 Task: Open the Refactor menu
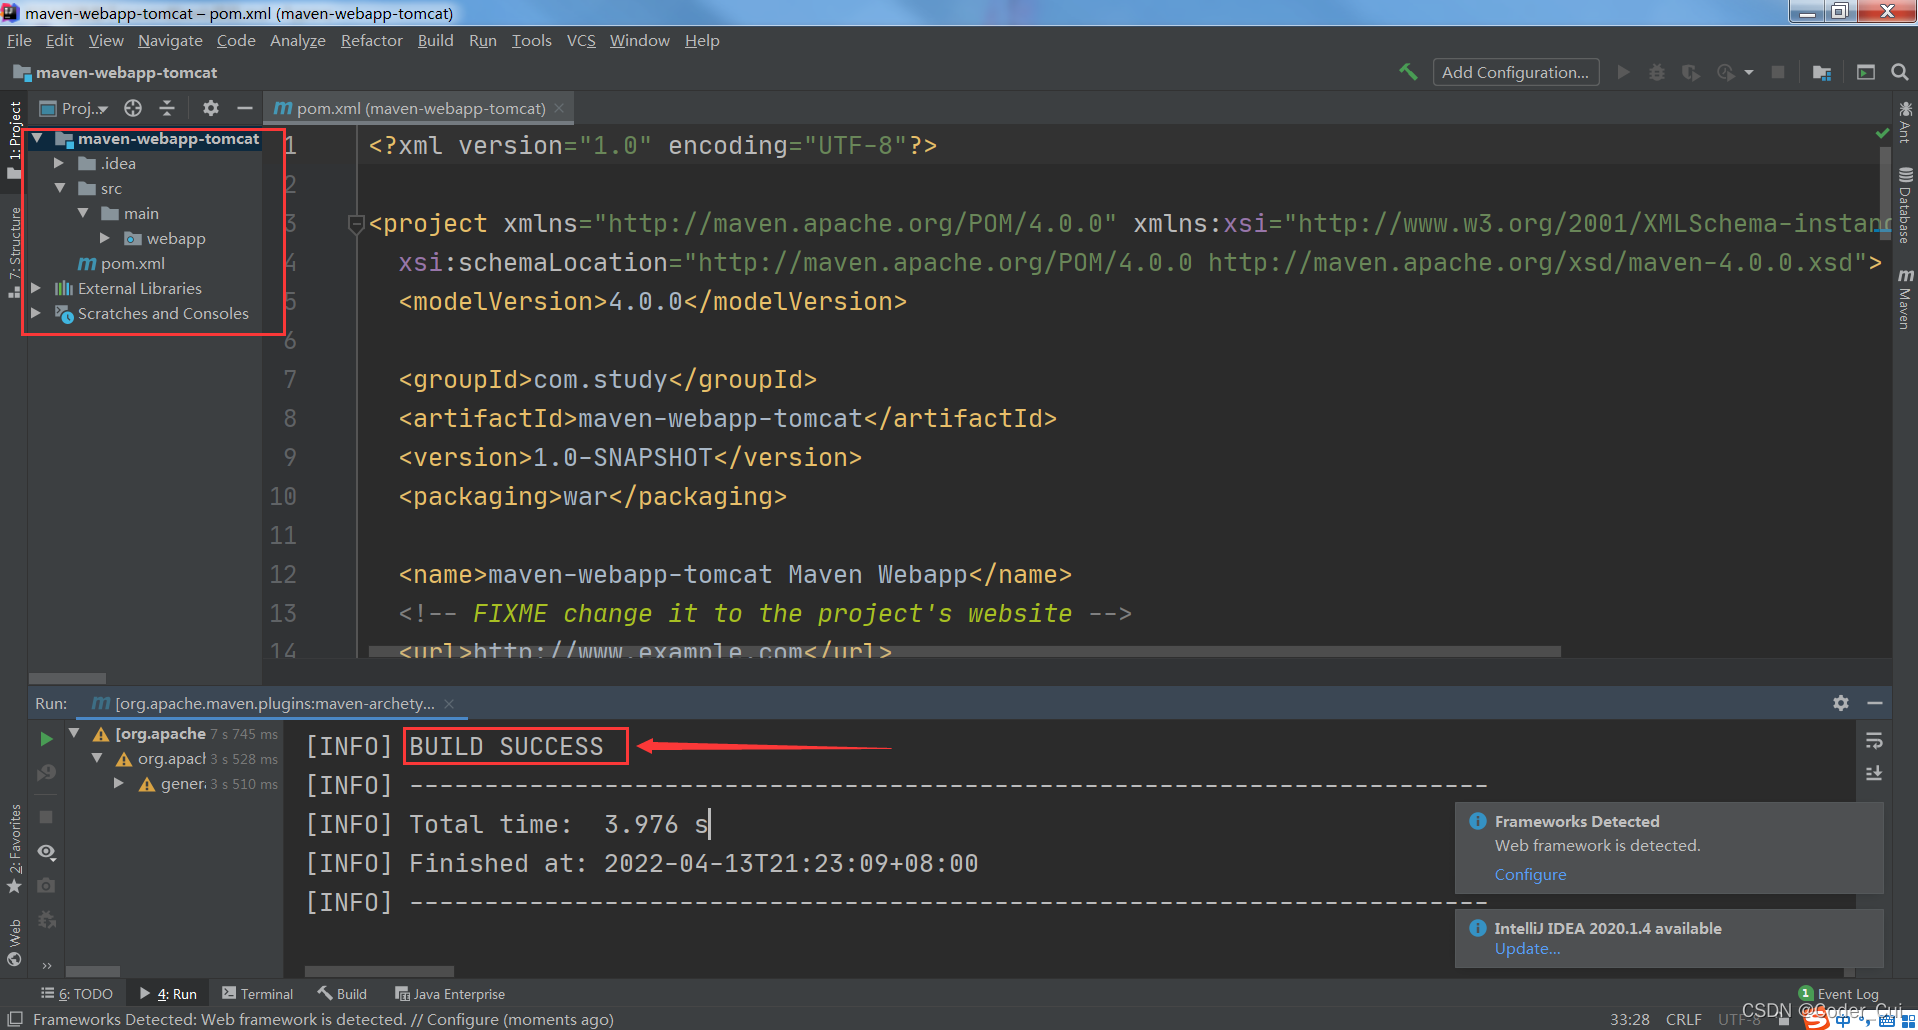[x=371, y=40]
